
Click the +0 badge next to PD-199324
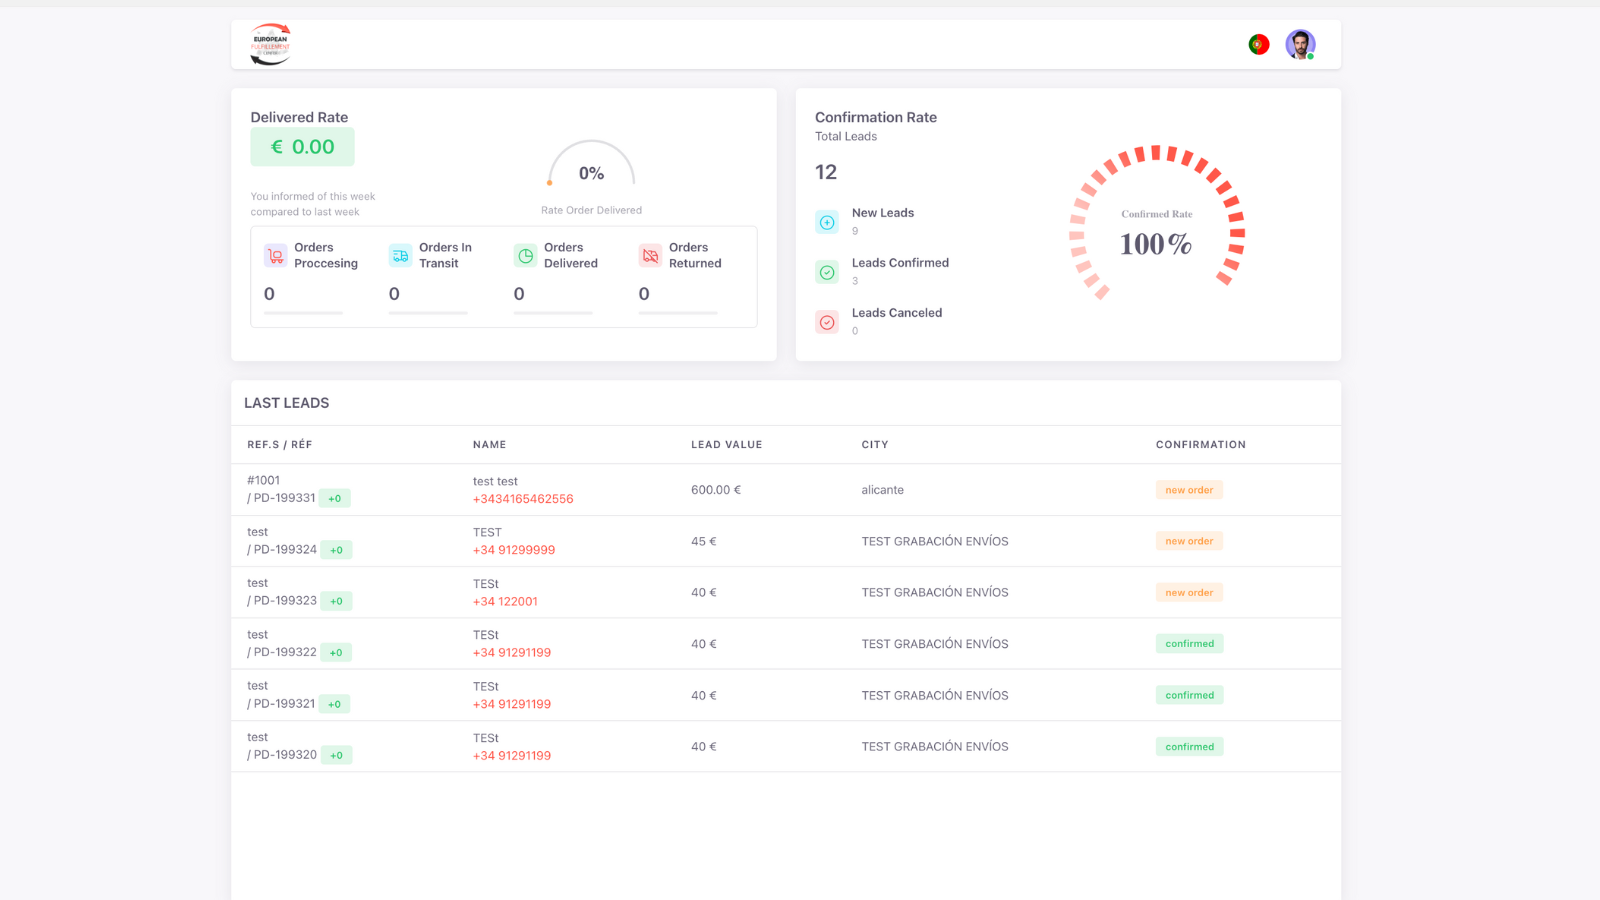click(x=336, y=550)
